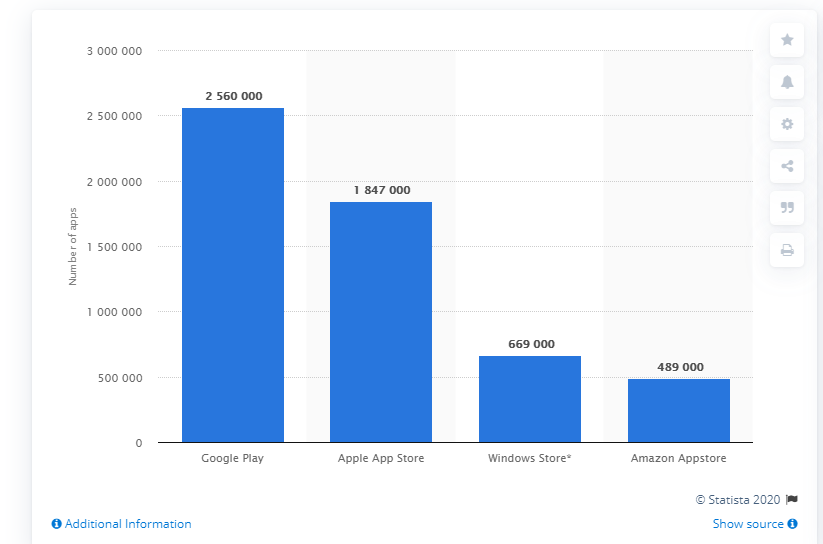
Task: Click the 500 000 axis tick
Action: click(x=120, y=378)
